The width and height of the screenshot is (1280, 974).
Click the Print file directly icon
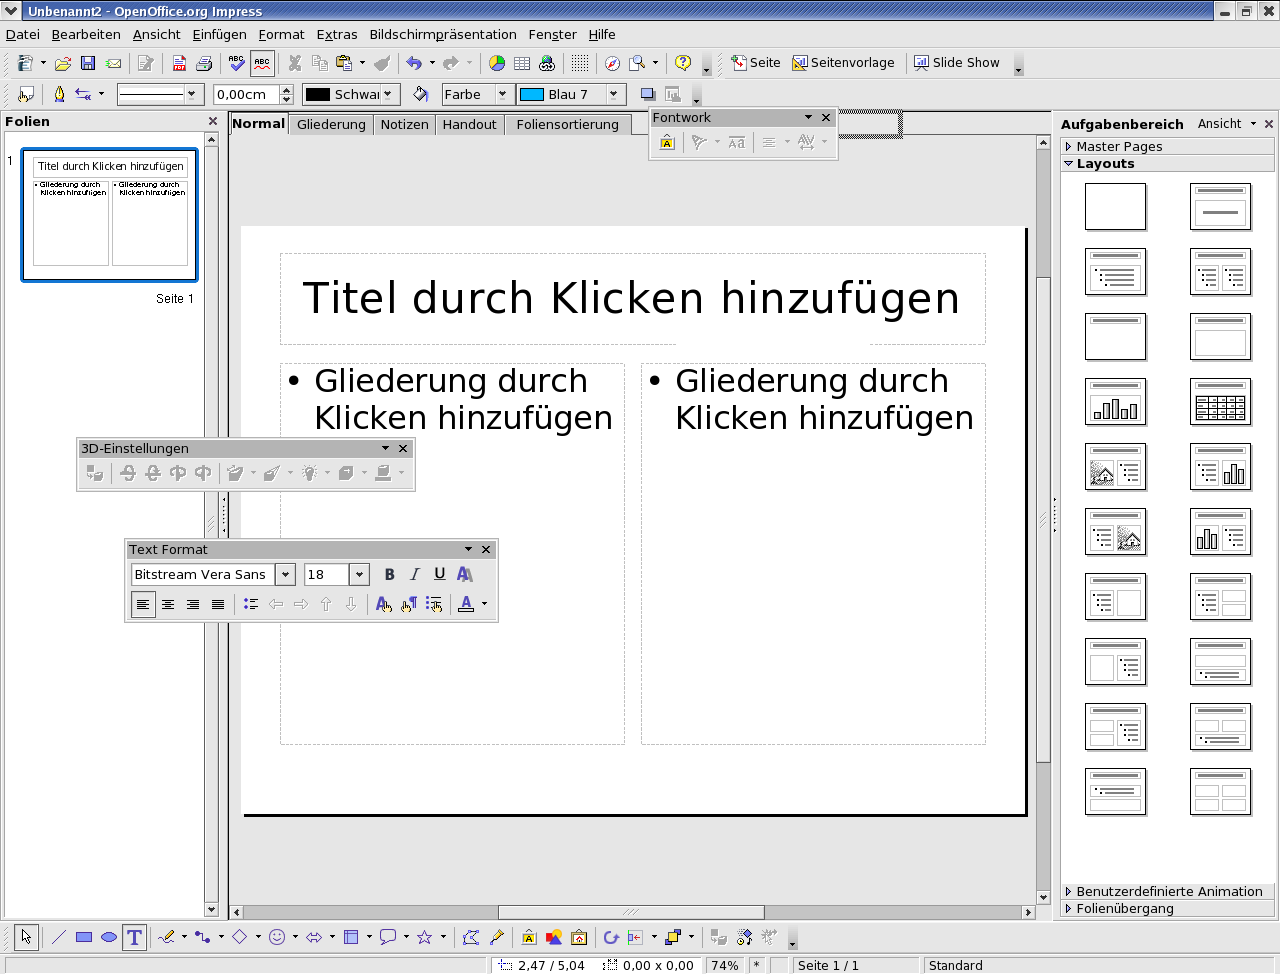tap(204, 63)
